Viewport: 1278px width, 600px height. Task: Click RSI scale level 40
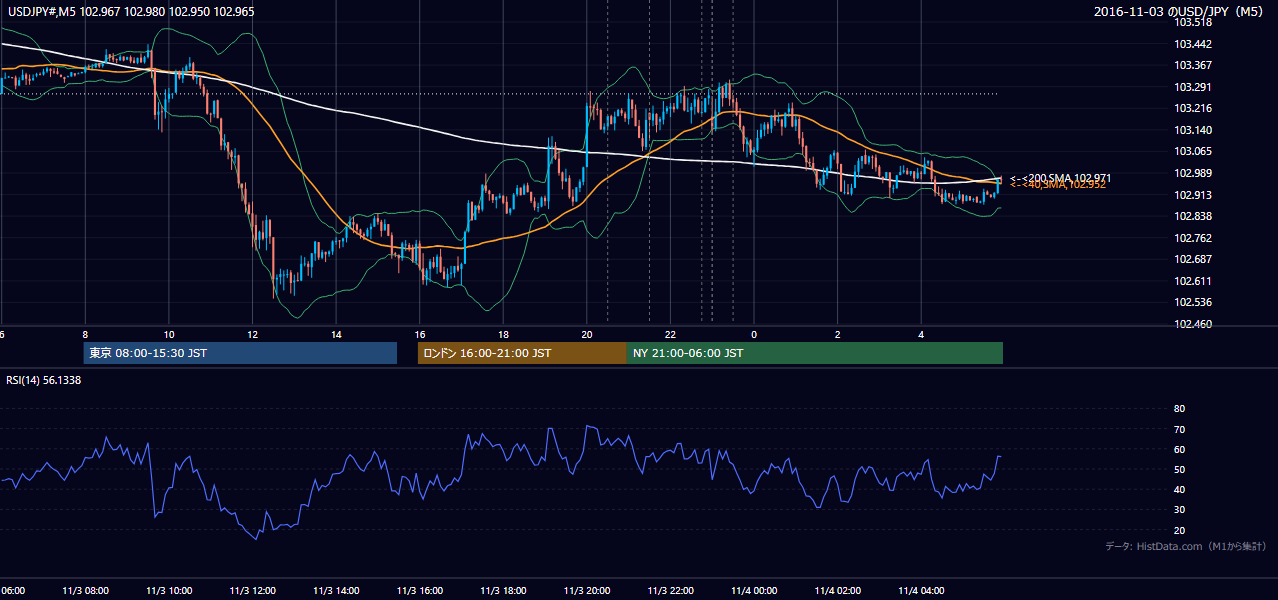pos(1179,489)
